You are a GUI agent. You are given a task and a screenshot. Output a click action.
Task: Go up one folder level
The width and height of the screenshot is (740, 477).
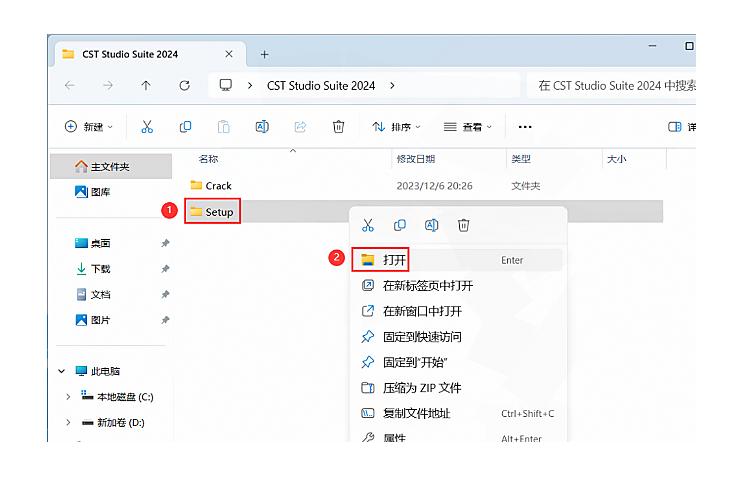[x=146, y=85]
